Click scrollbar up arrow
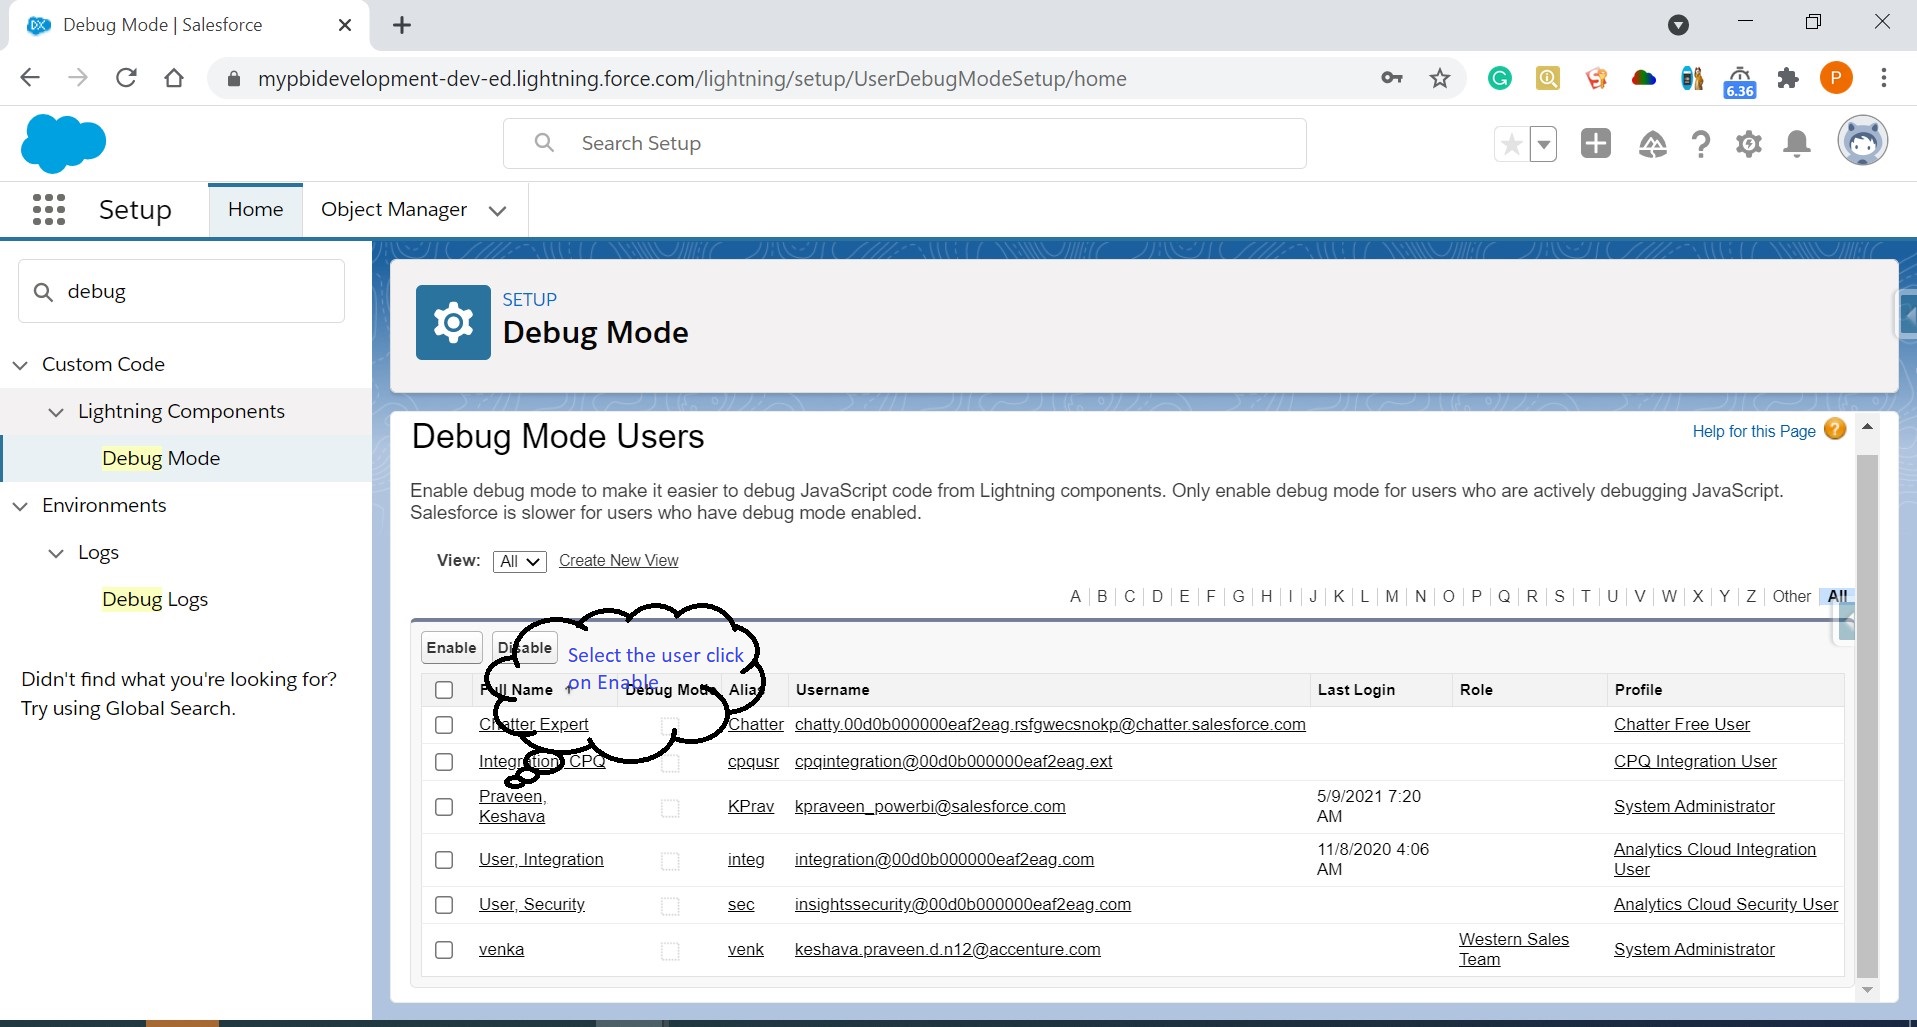This screenshot has width=1917, height=1027. [1867, 427]
